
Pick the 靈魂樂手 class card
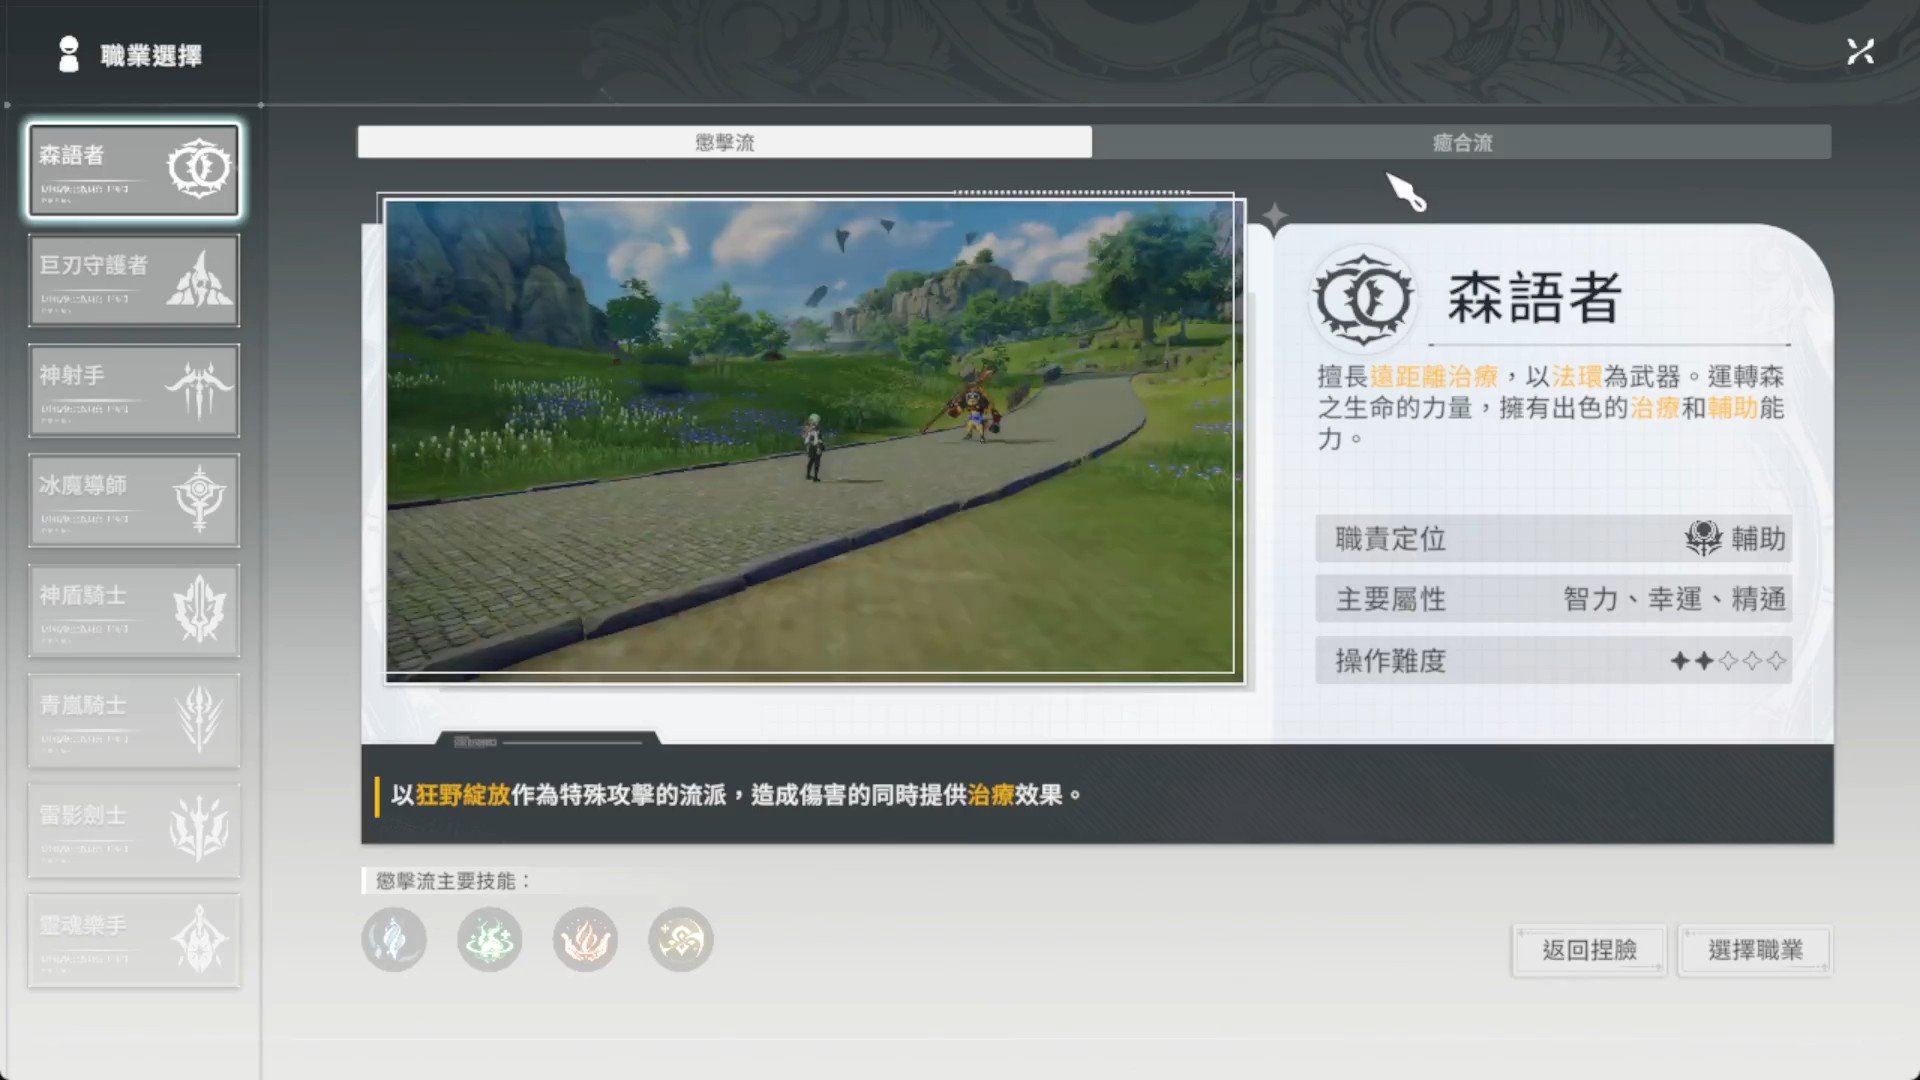[x=133, y=940]
